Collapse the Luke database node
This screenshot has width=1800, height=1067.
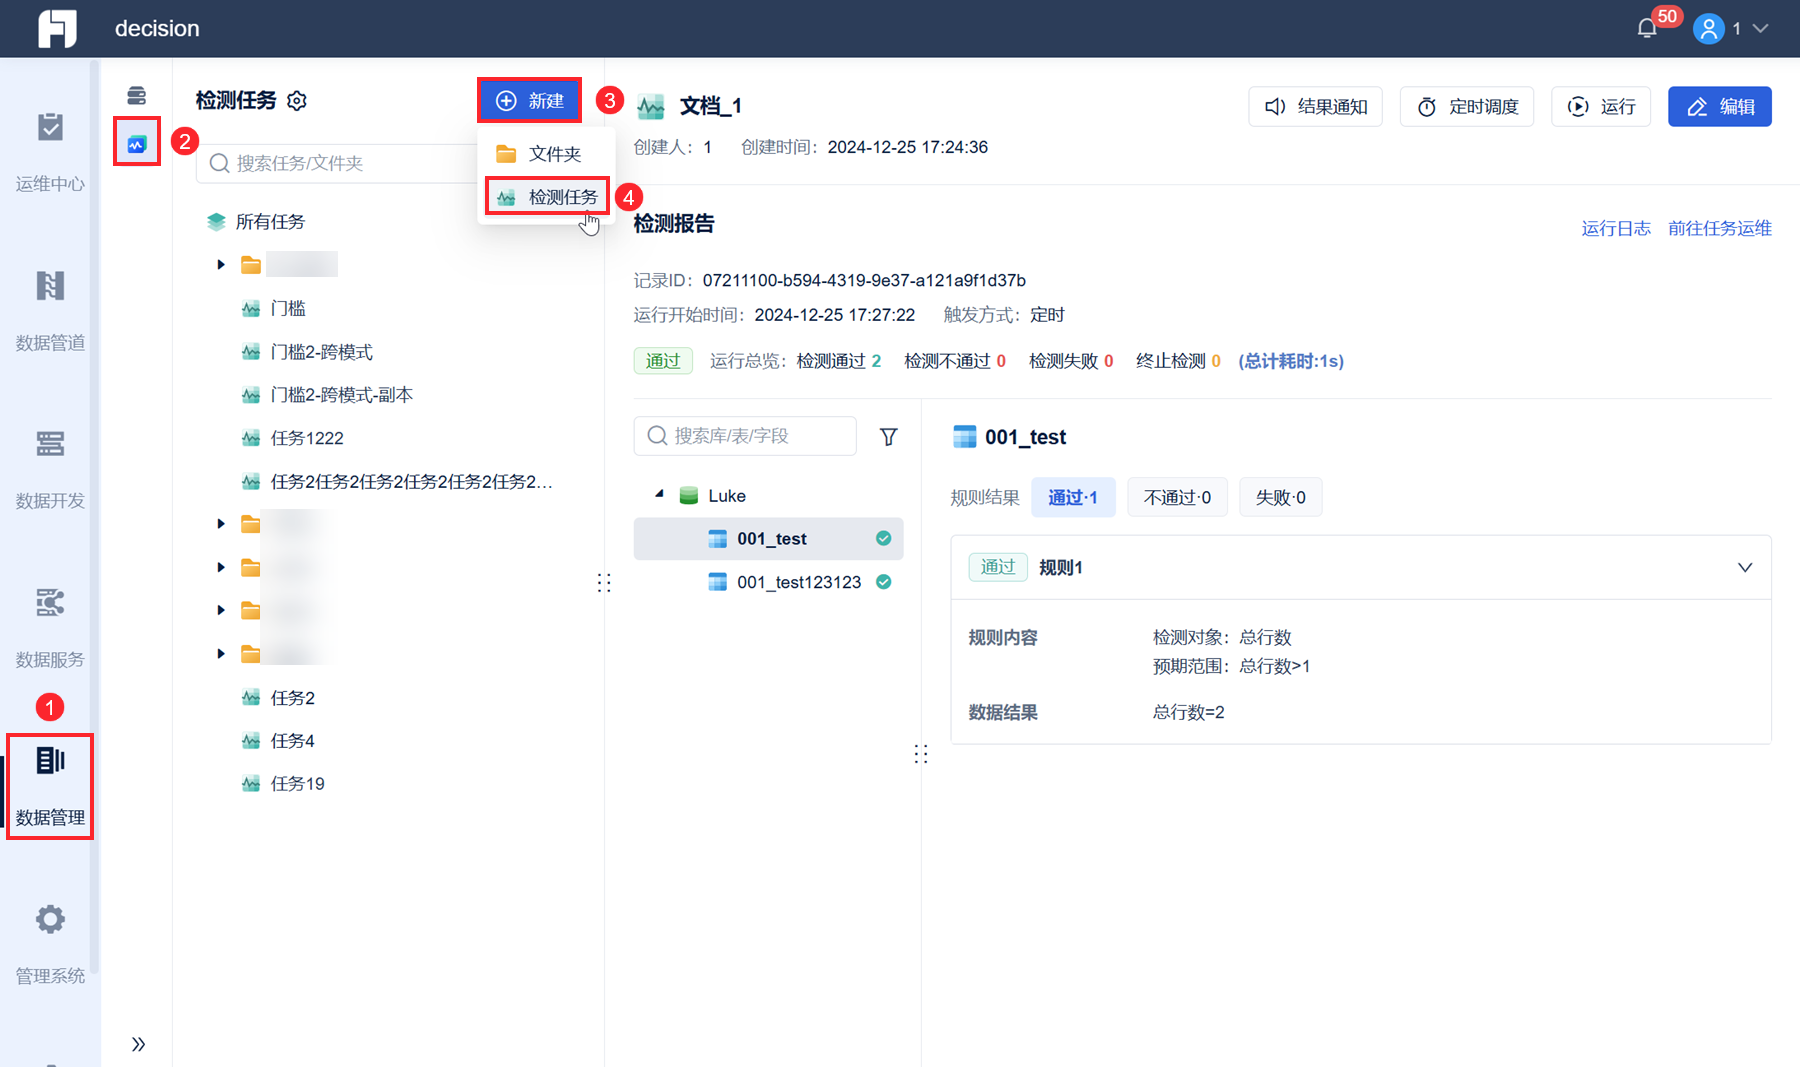tap(659, 495)
